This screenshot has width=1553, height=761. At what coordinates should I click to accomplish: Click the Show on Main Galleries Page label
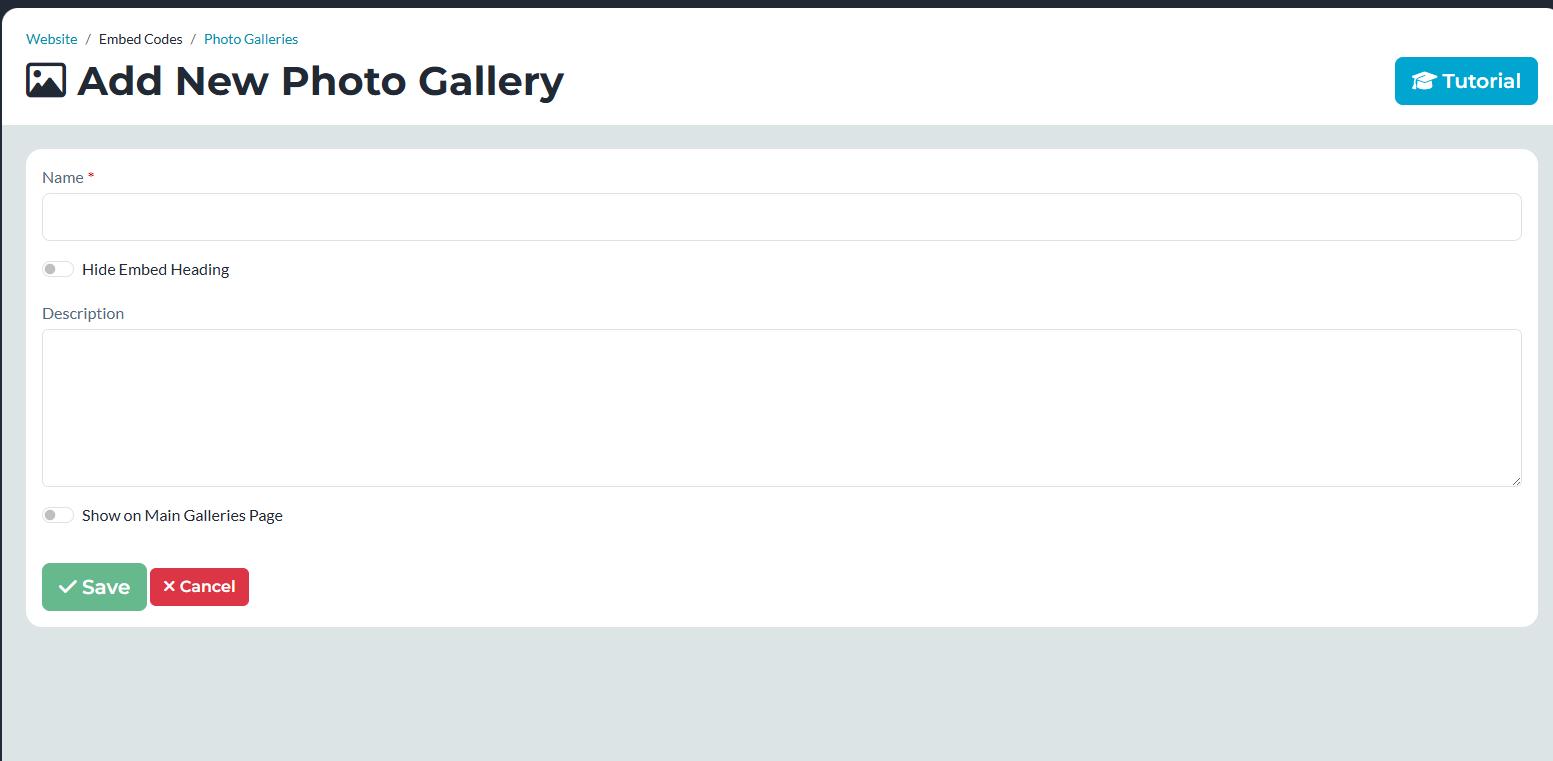coord(182,515)
